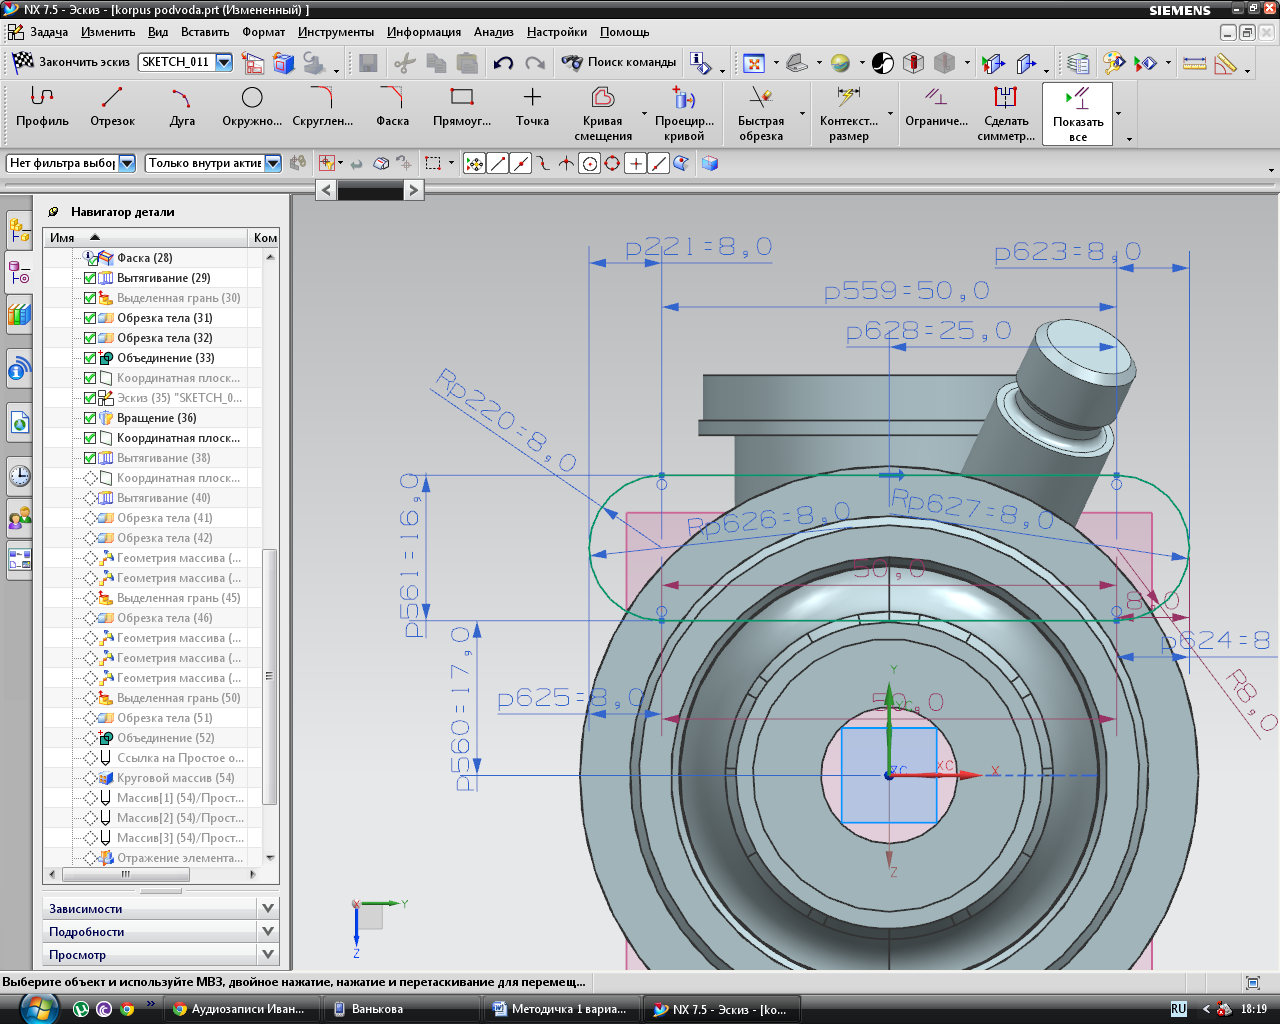Image resolution: width=1280 pixels, height=1024 pixels.
Task: Open the History clock sidebar tab icon
Action: [19, 475]
